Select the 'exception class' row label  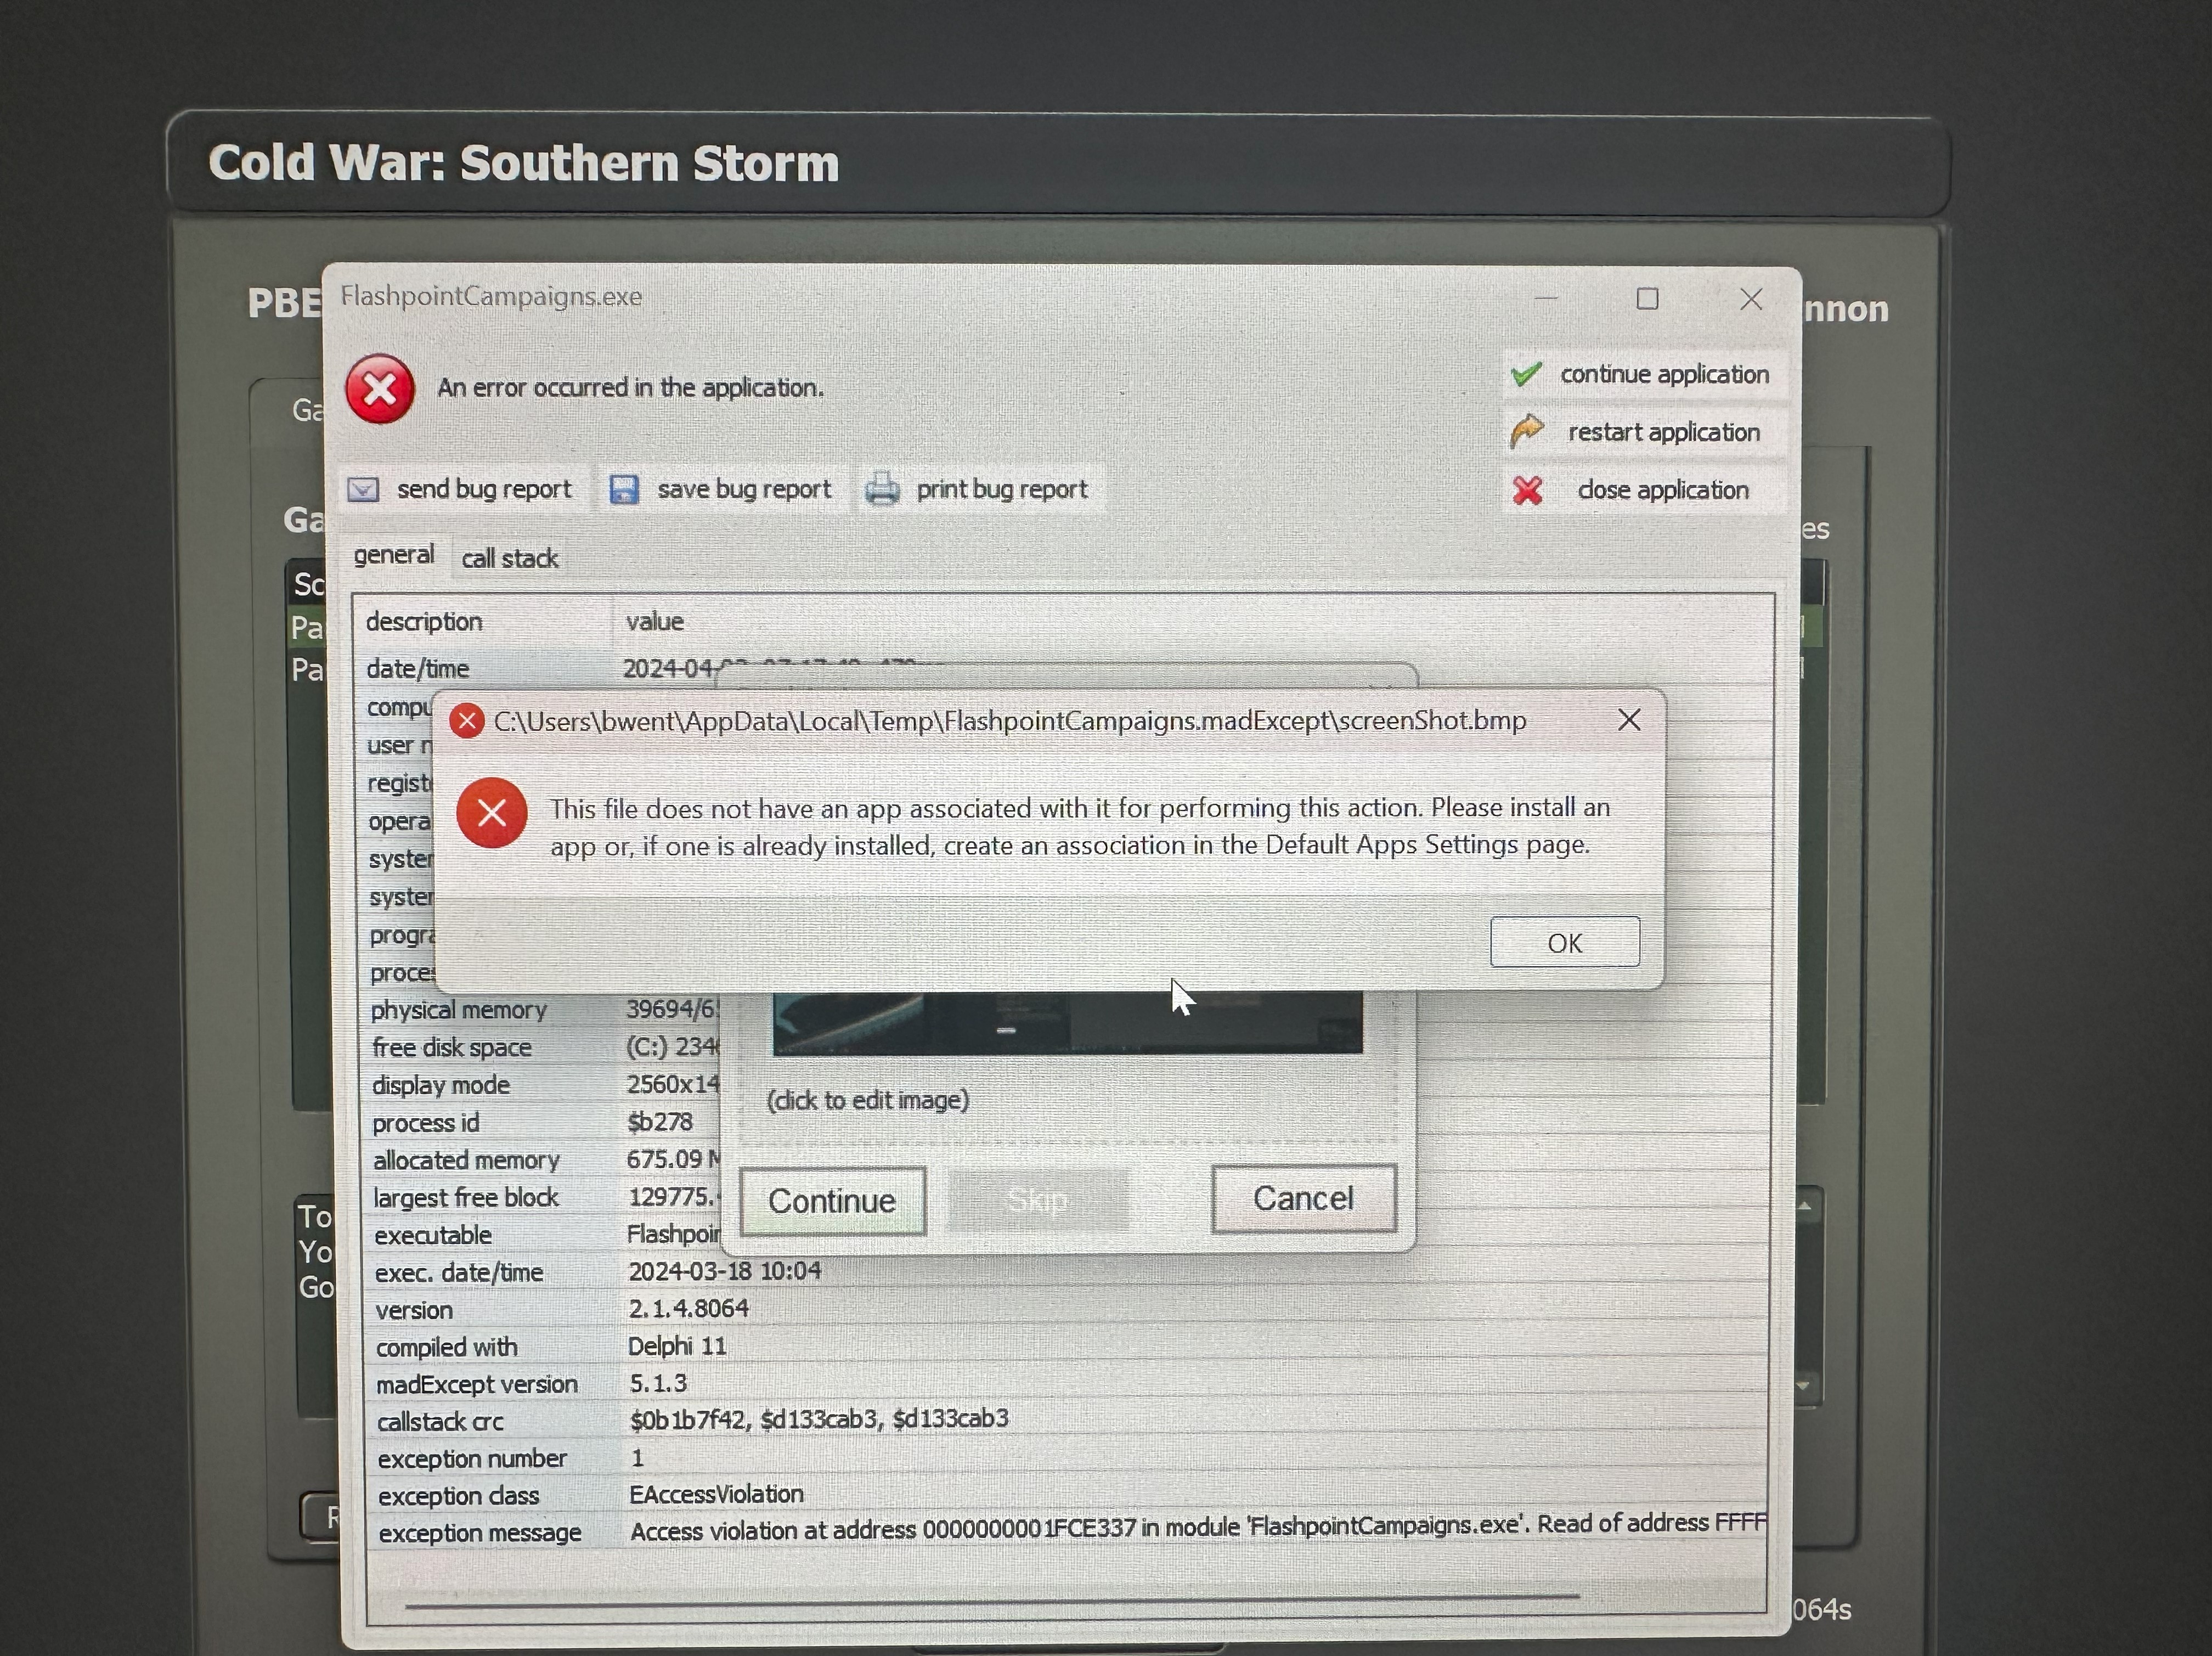458,1495
